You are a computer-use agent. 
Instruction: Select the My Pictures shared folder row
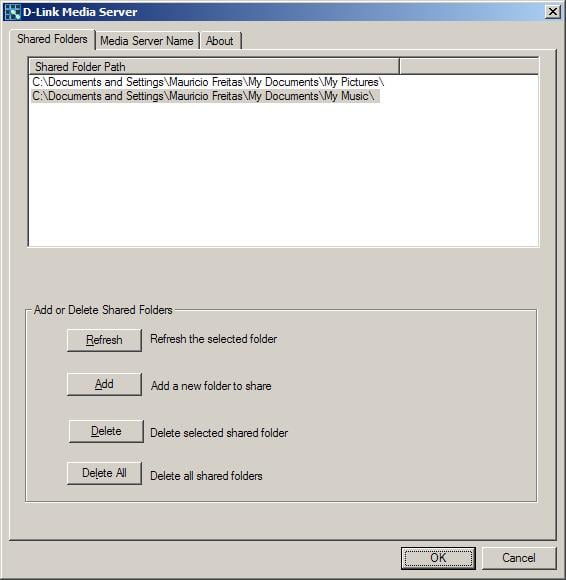click(208, 82)
